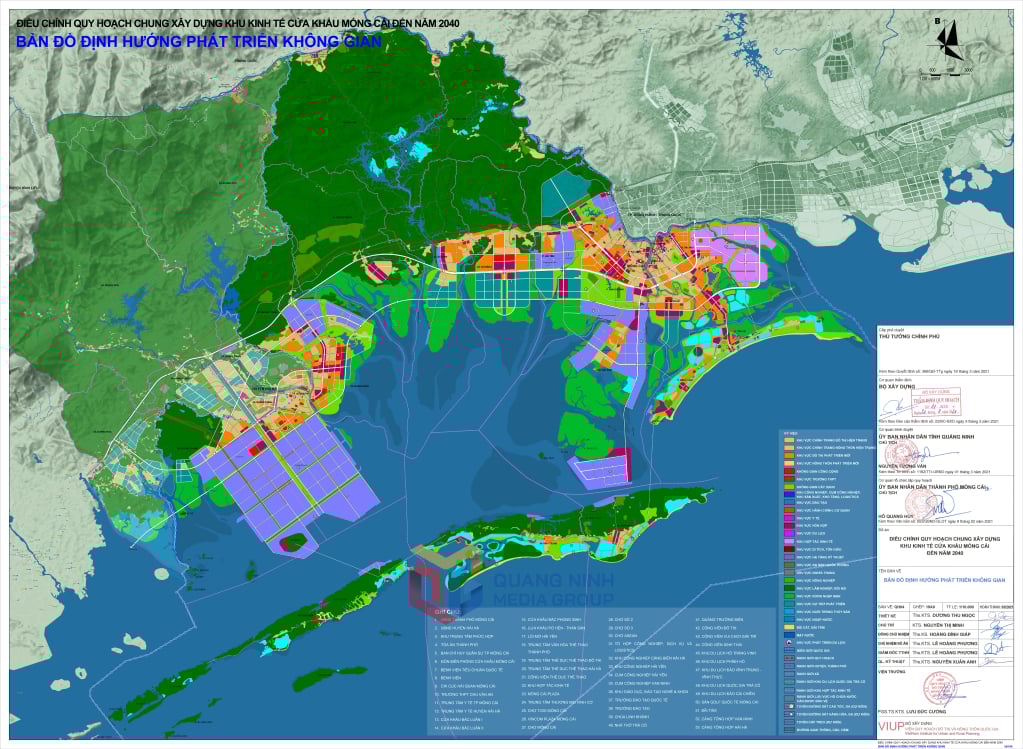Click the Ghi Chú notes heading
Screen dimensions: 1023x749
click(448, 611)
